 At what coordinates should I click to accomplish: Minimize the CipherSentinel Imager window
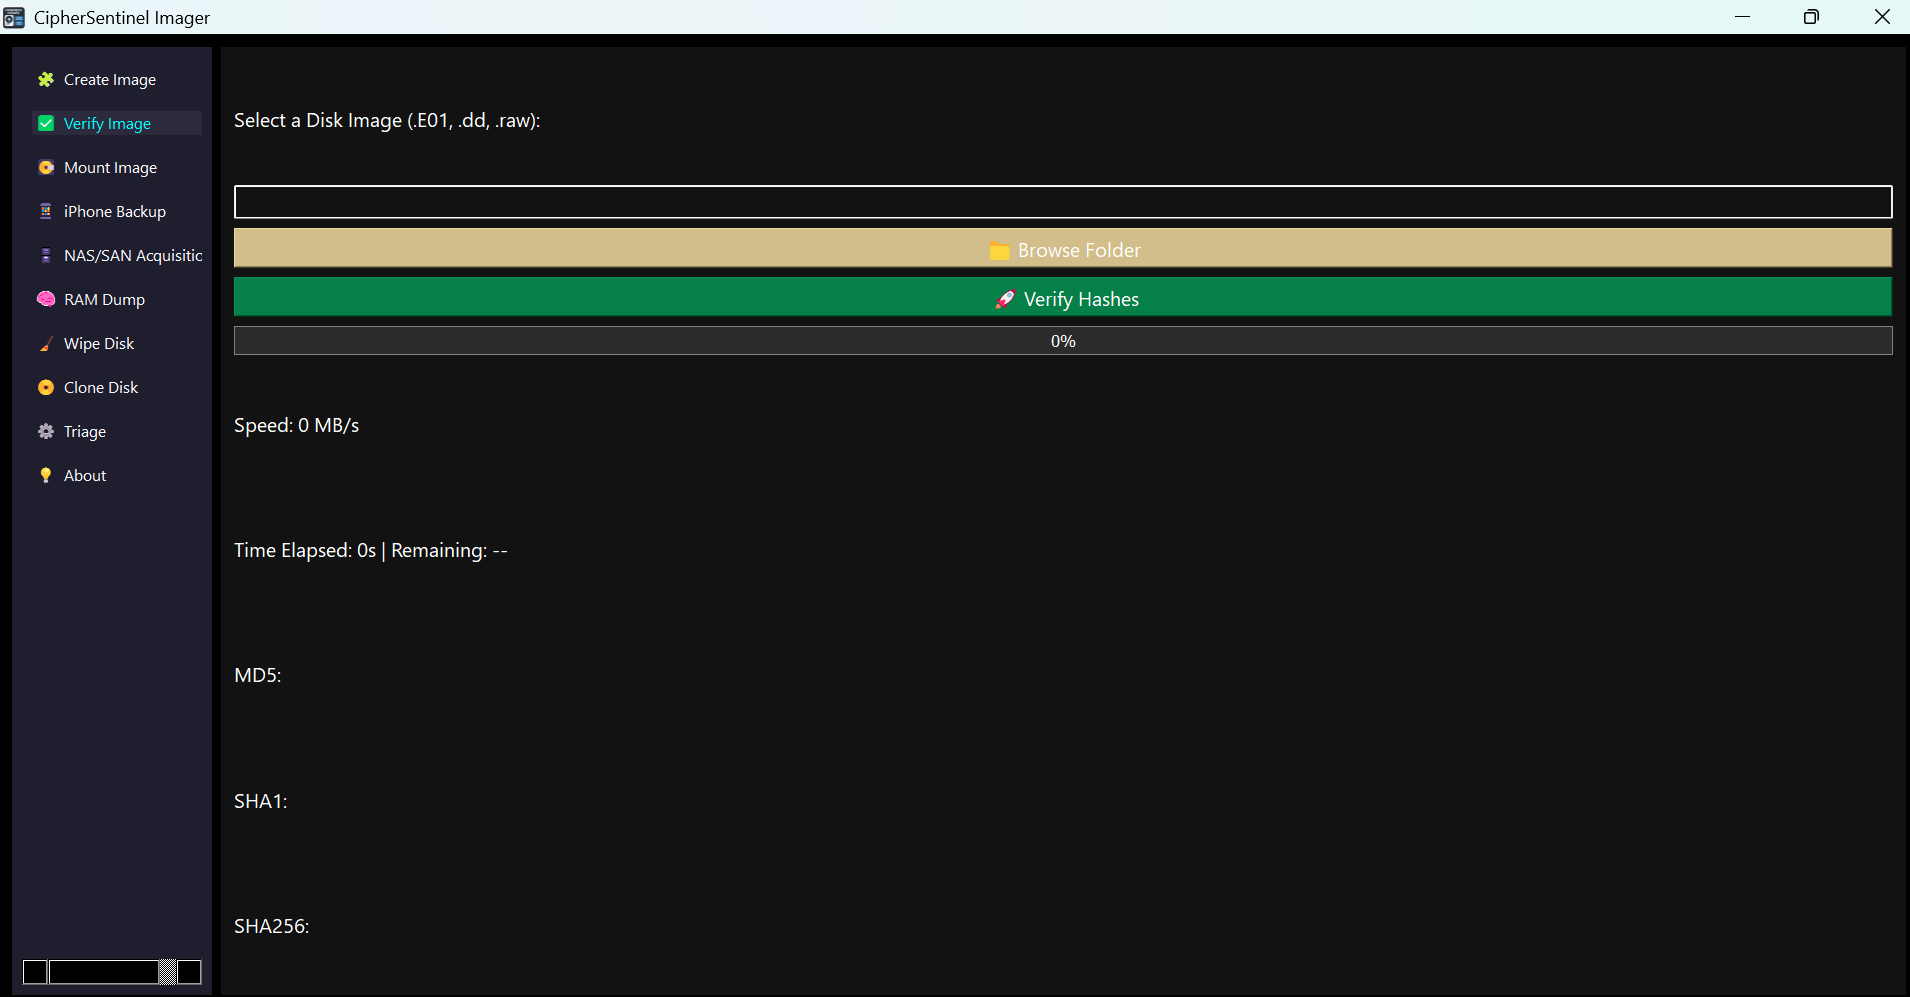click(x=1743, y=17)
